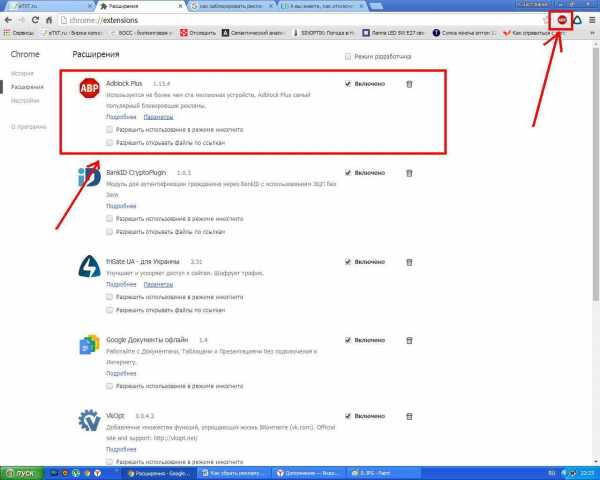Remove VkOpt via trash icon
This screenshot has width=600, height=480.
pyautogui.click(x=409, y=416)
